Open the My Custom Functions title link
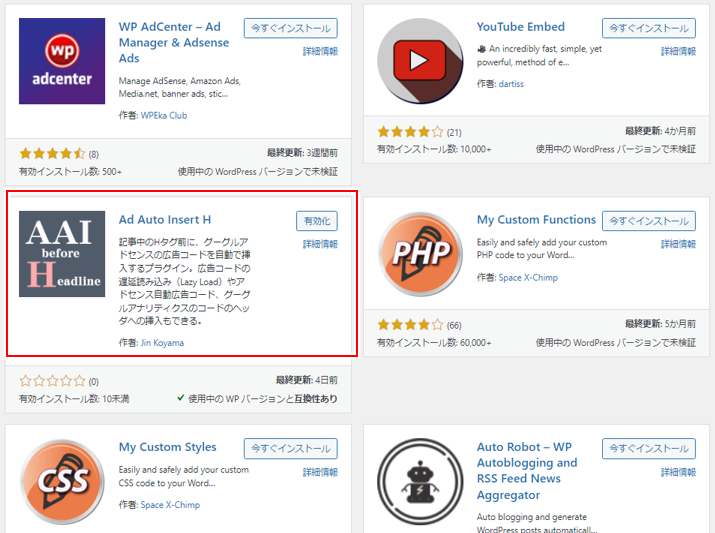Viewport: 715px width, 533px height. click(536, 220)
